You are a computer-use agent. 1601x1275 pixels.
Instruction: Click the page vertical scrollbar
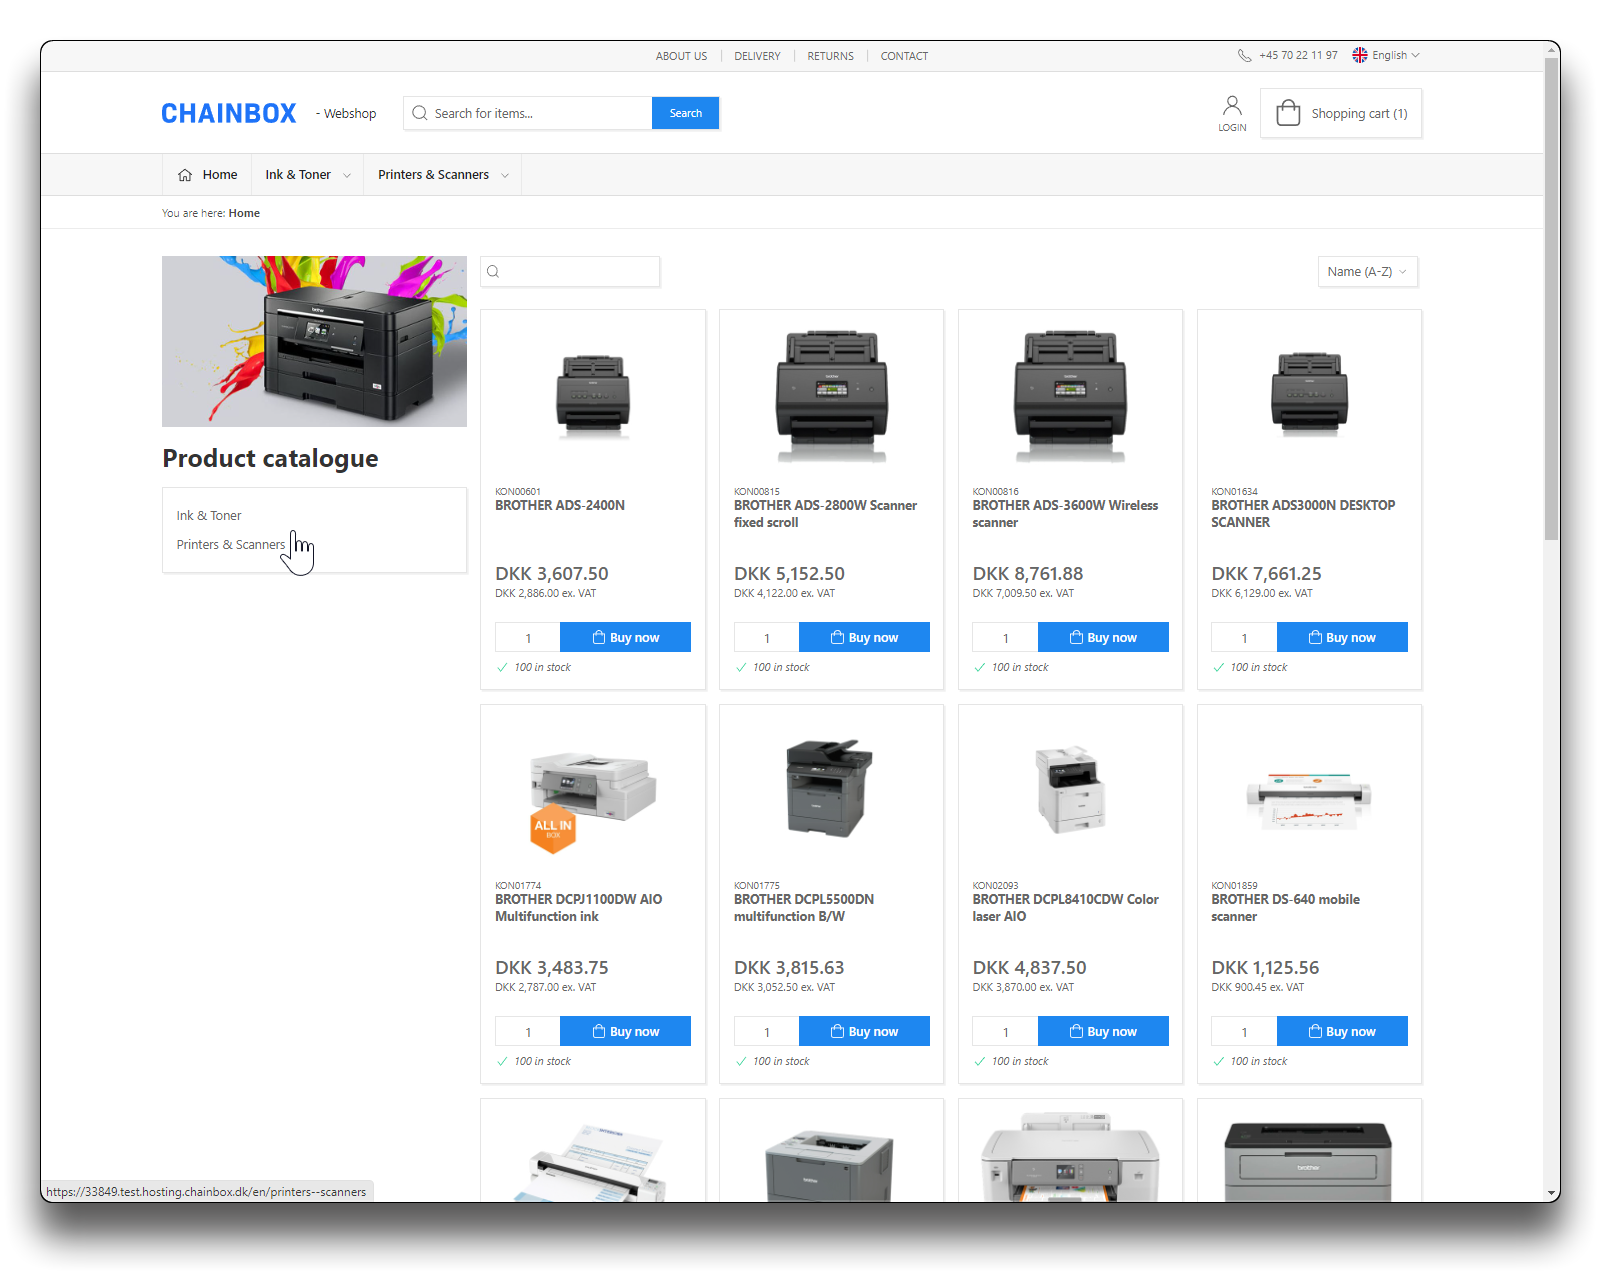click(x=1551, y=300)
